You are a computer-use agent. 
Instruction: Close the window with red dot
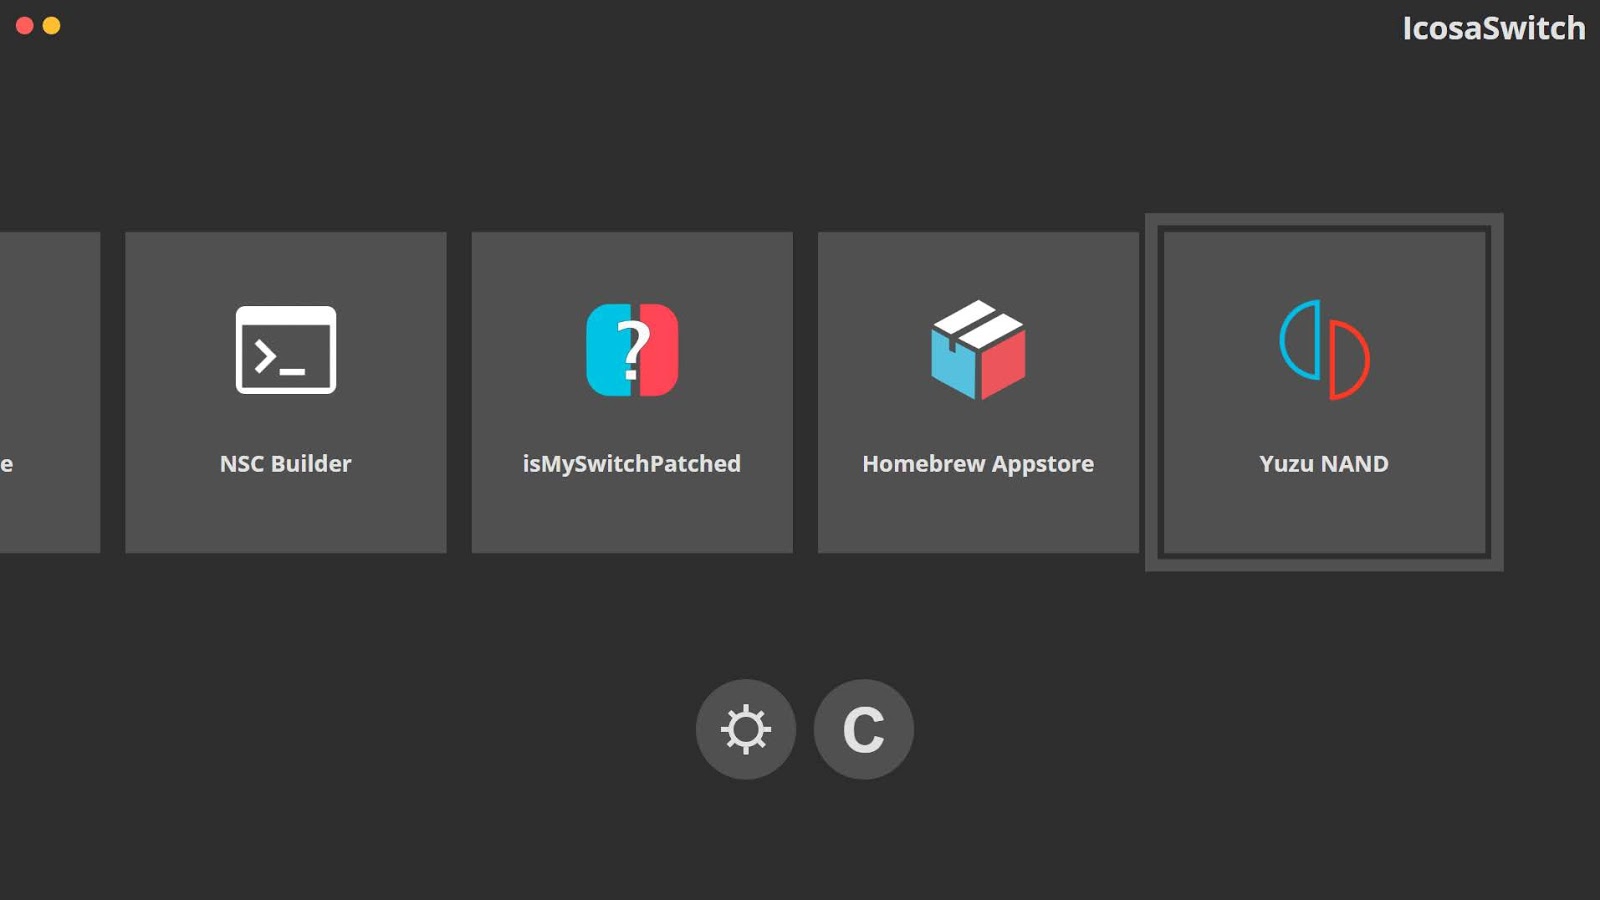pyautogui.click(x=25, y=26)
